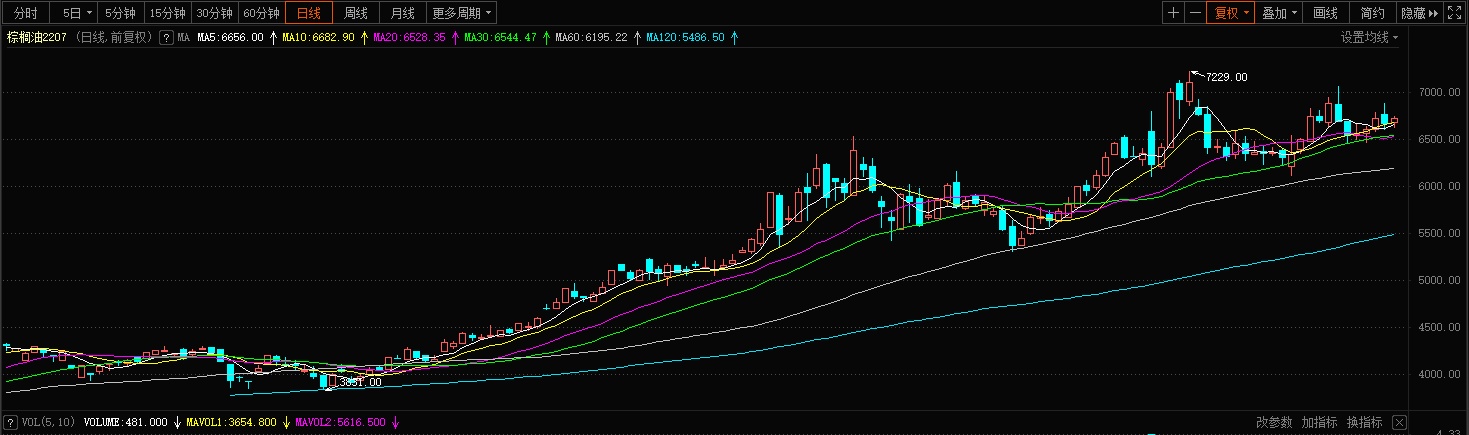Switch to 周线 weekly chart
Image resolution: width=1469 pixels, height=435 pixels.
click(356, 13)
